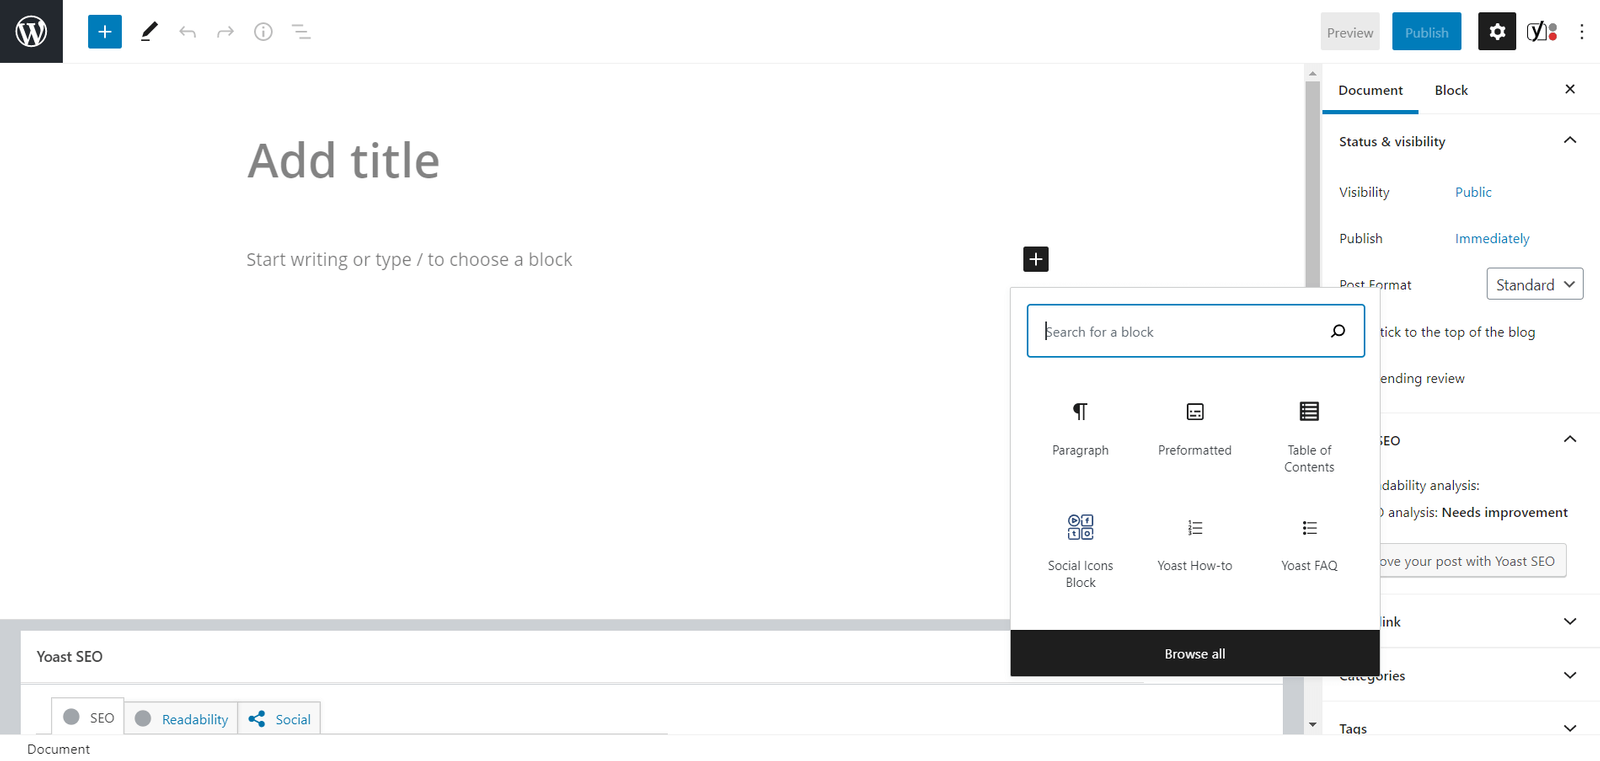This screenshot has height=761, width=1600.
Task: Open the Post Format dropdown
Action: [x=1534, y=285]
